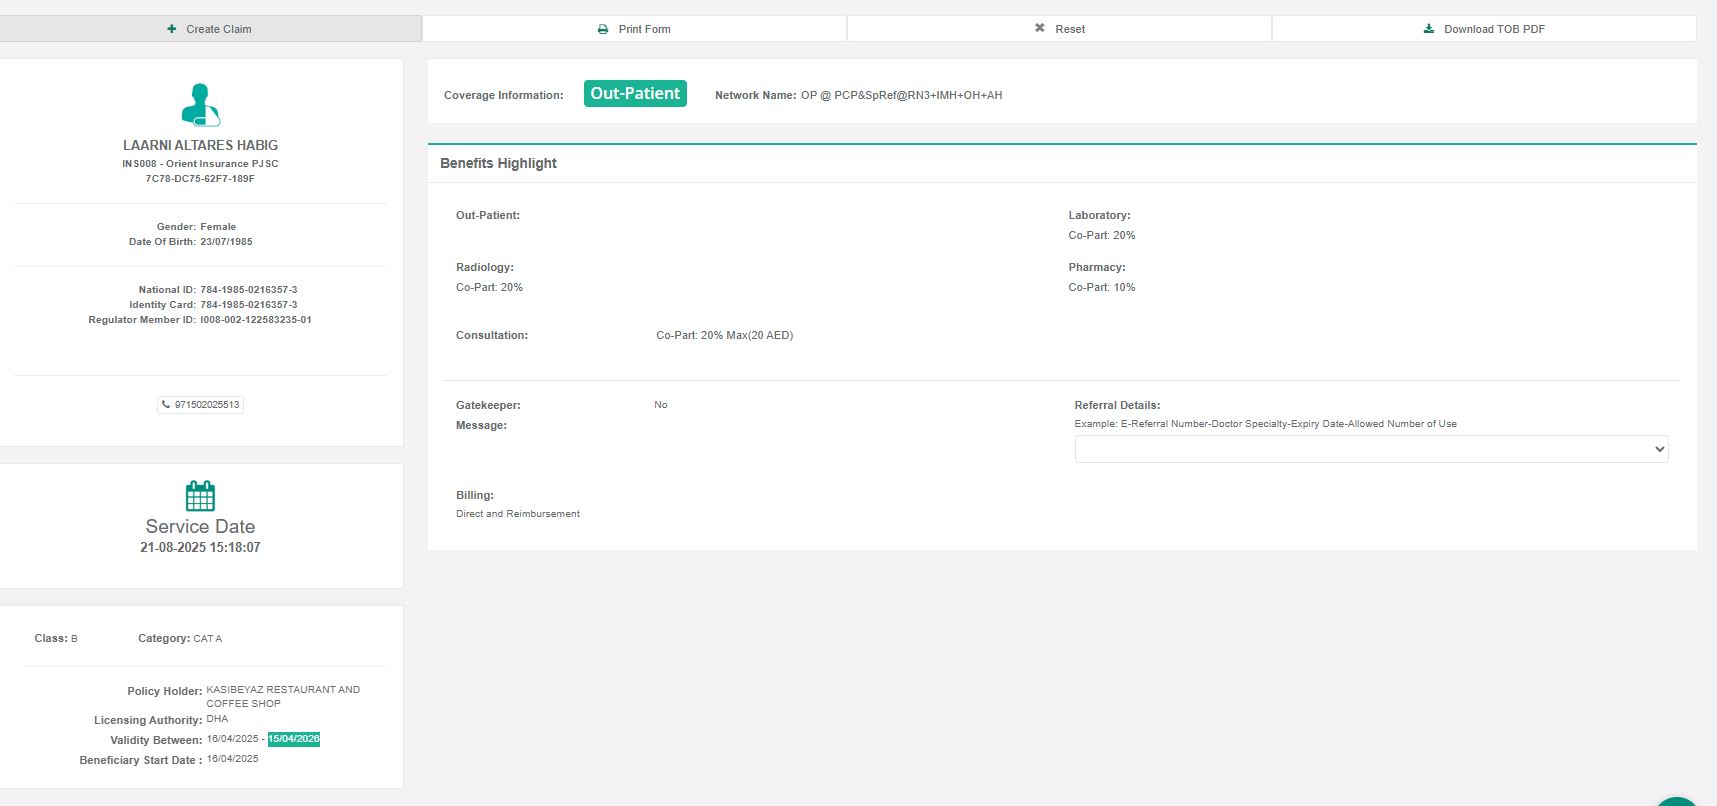Click the printer icon for Print Form
Screen dimensions: 1717x806
(603, 29)
